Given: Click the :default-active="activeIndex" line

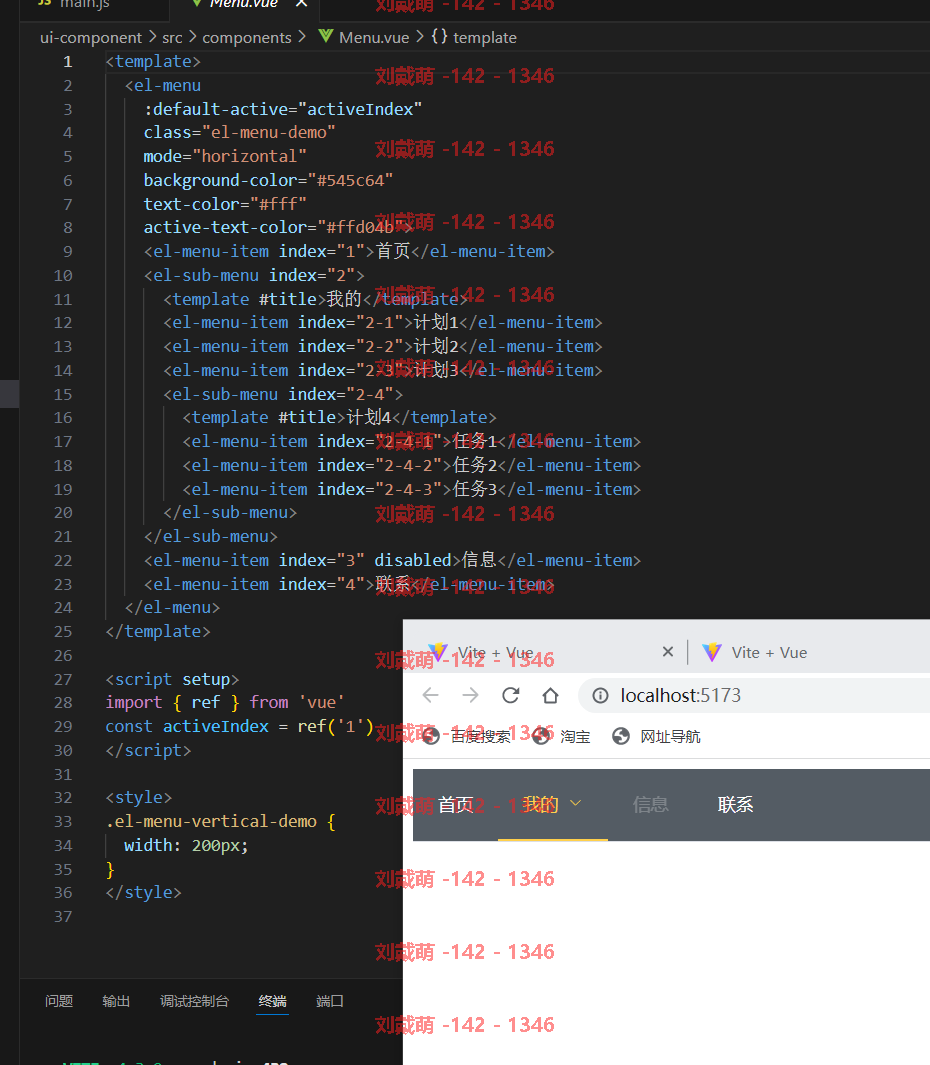Looking at the screenshot, I should [283, 109].
